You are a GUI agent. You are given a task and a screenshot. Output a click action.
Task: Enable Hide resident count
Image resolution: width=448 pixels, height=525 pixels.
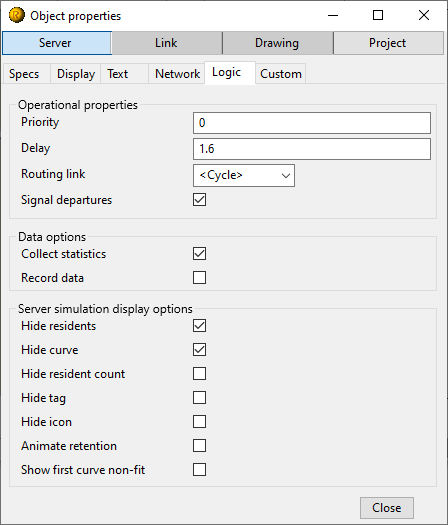199,374
